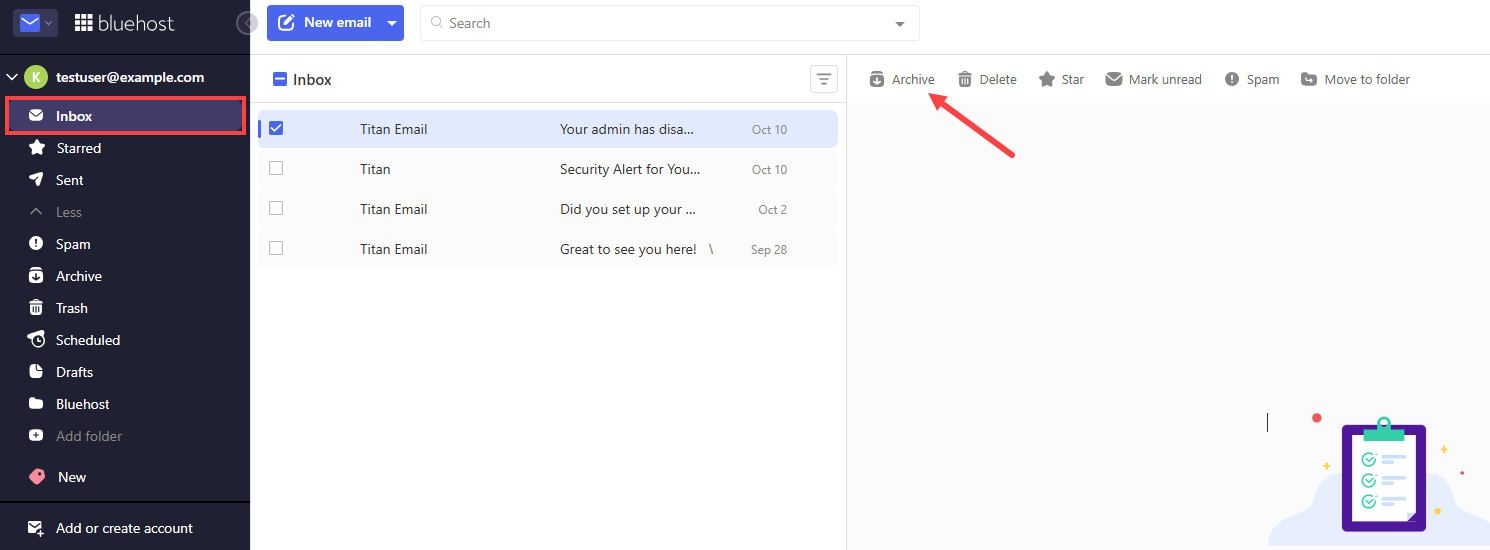Click the Sent paper plane icon
The height and width of the screenshot is (550, 1490).
tap(37, 180)
